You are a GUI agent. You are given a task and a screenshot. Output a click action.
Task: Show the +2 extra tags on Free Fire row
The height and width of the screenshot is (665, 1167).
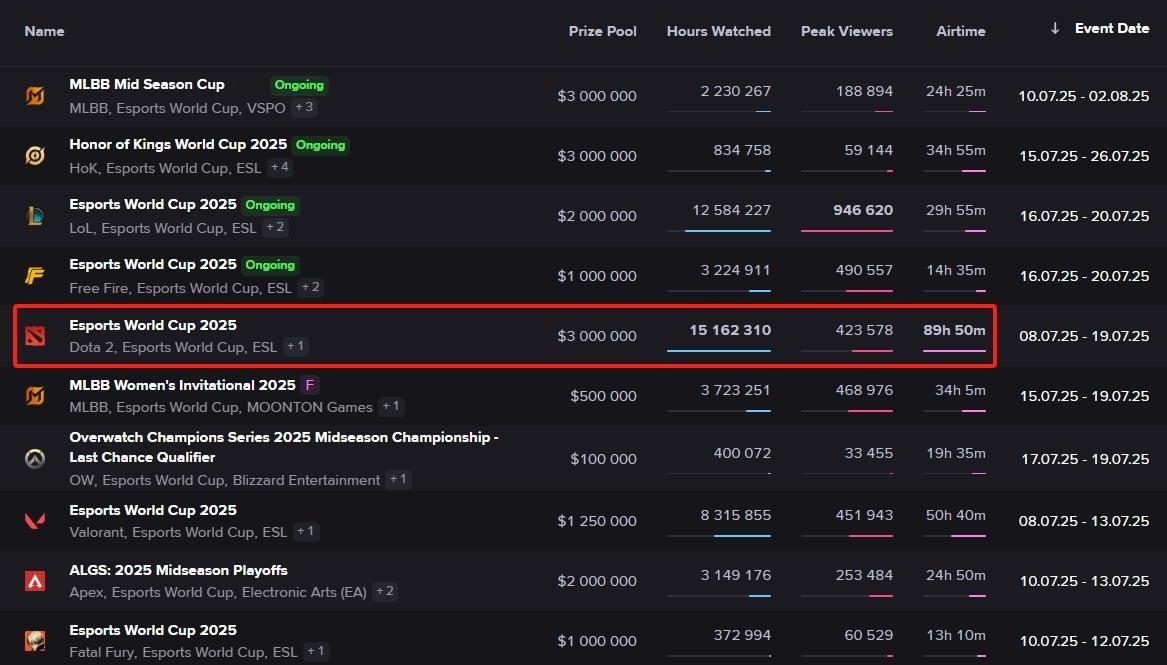pos(310,287)
